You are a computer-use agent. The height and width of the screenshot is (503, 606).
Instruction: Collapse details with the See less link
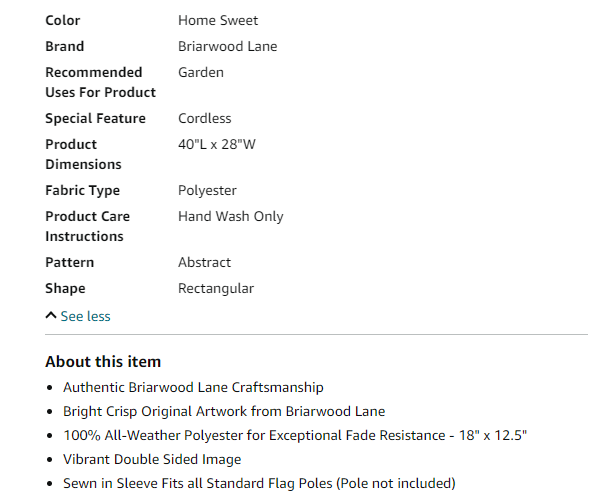[x=85, y=316]
